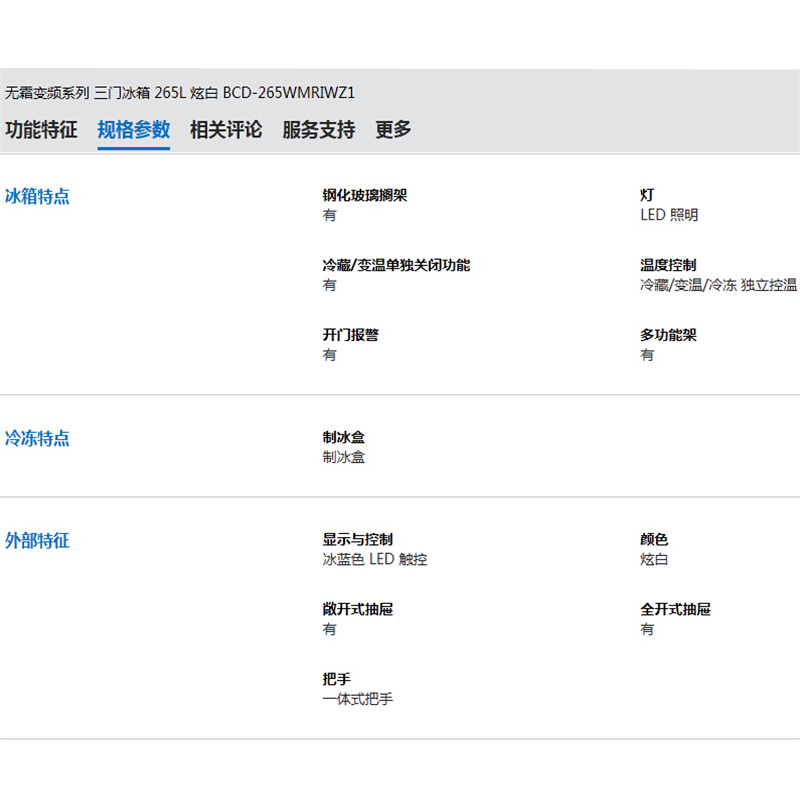800x800 pixels.
Task: Select the 冷藏/变温单独关闭功能 label
Action: [x=396, y=266]
